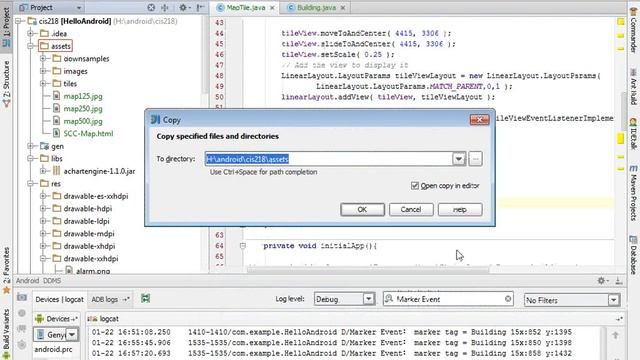Click Cancel in the Copy dialog
The image size is (640, 360).
(411, 209)
